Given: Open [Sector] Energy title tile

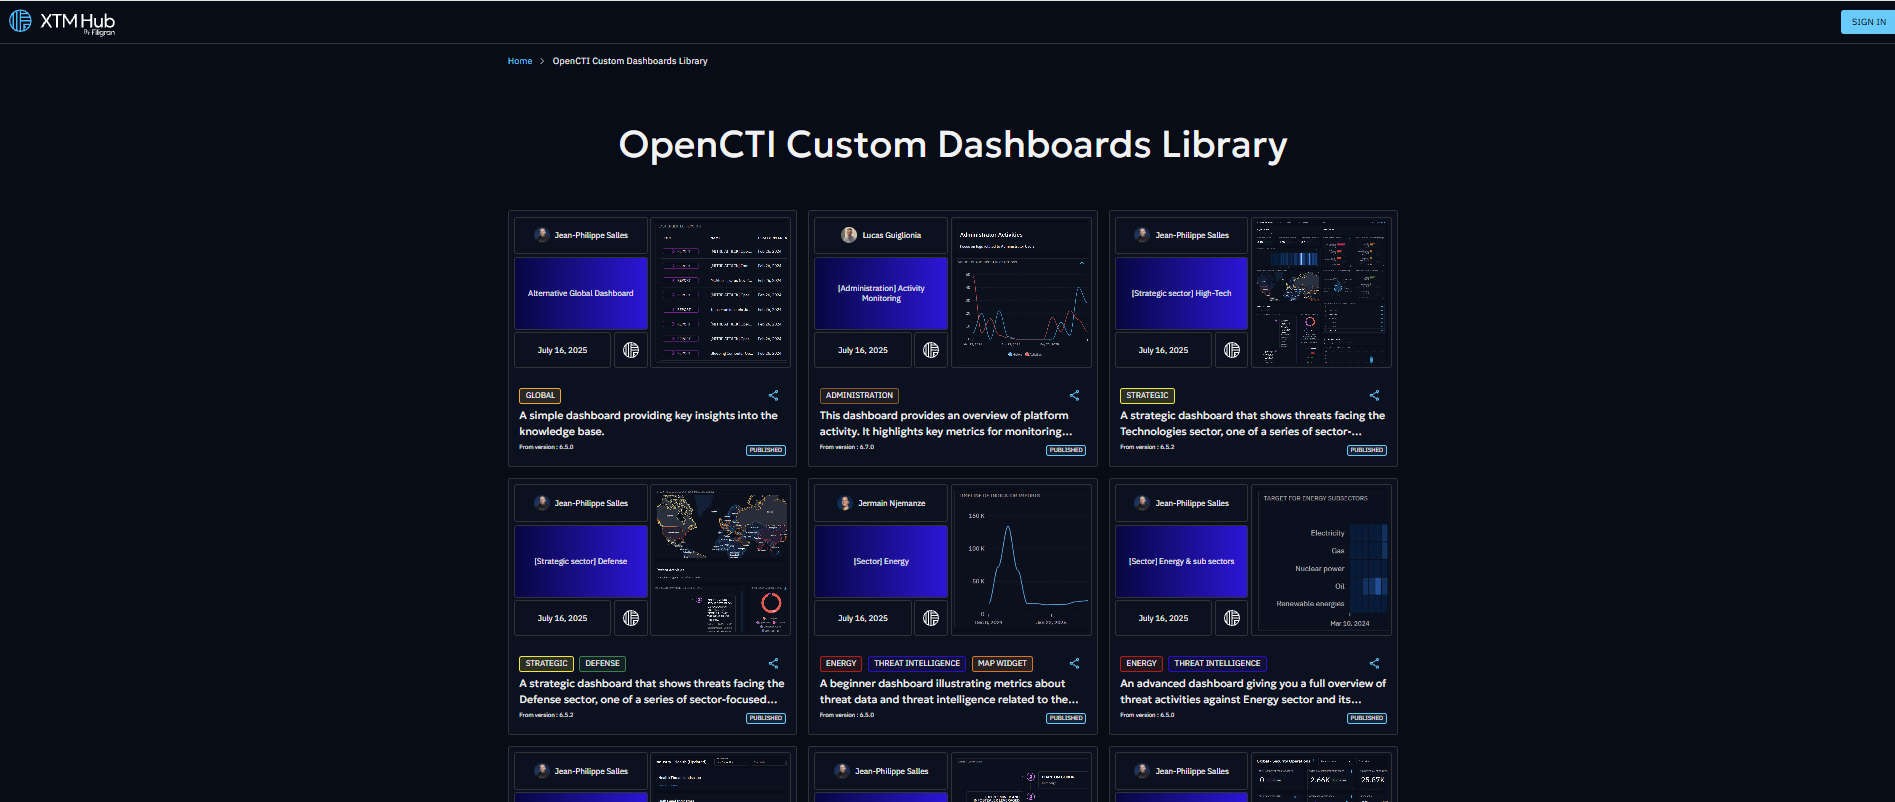Looking at the screenshot, I should (x=881, y=562).
